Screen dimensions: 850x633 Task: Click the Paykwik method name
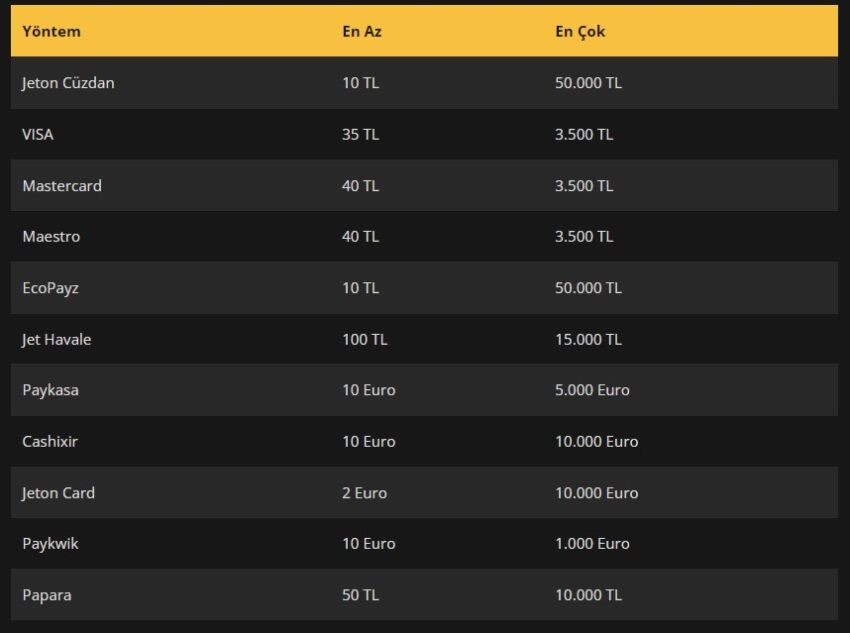click(50, 544)
